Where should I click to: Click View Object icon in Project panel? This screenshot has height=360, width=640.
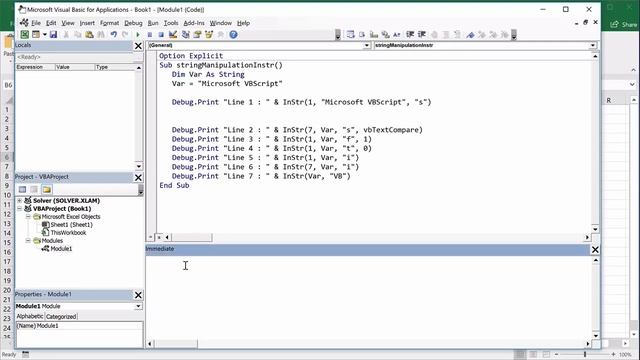34,189
